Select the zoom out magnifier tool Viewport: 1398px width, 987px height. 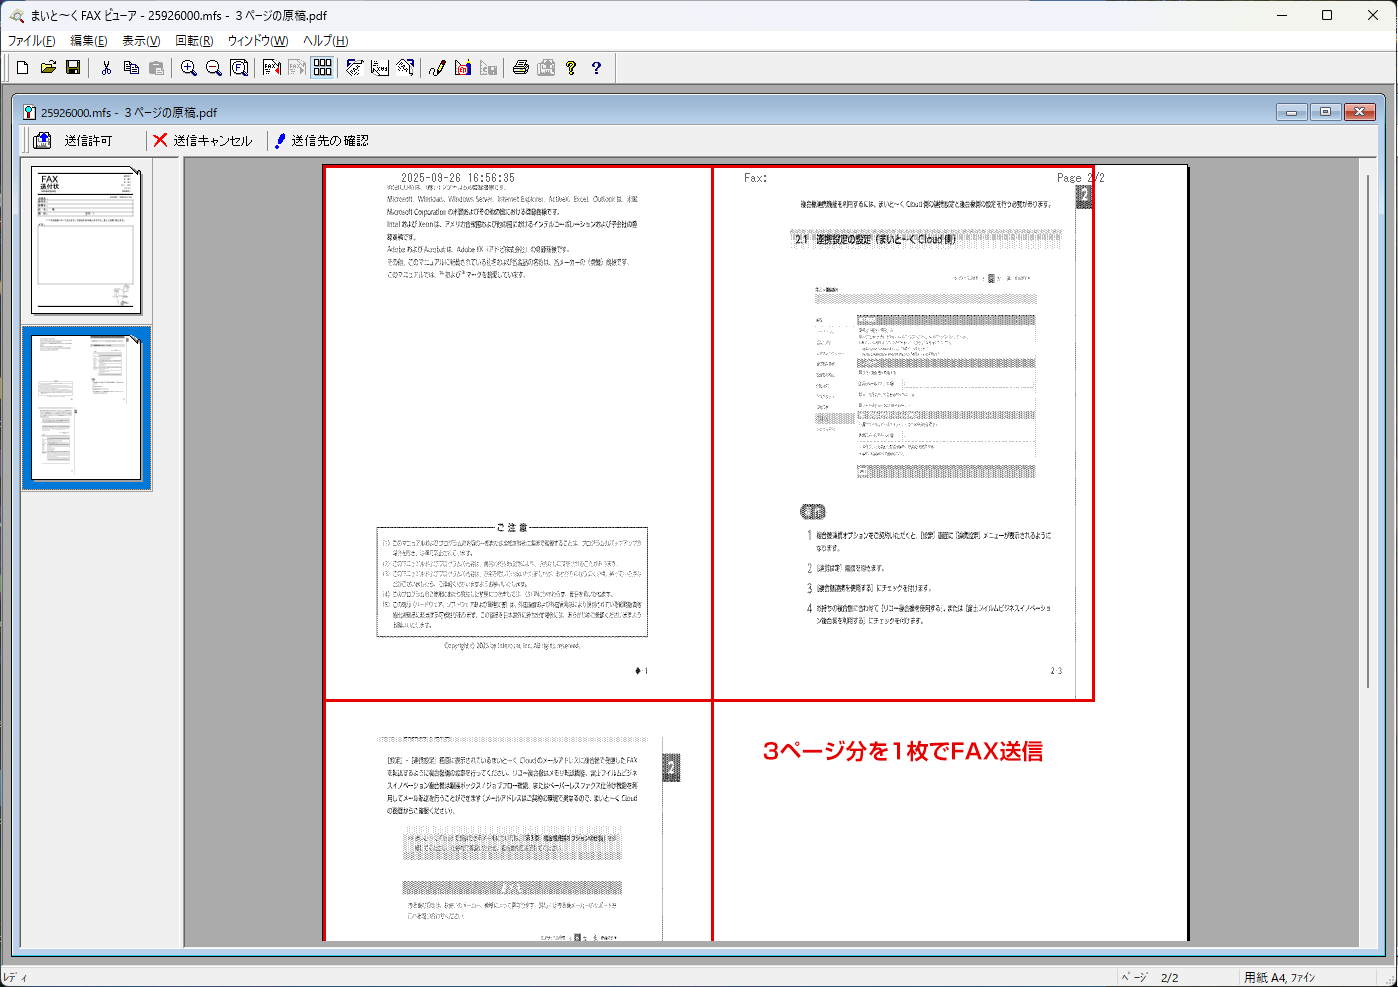pyautogui.click(x=213, y=67)
